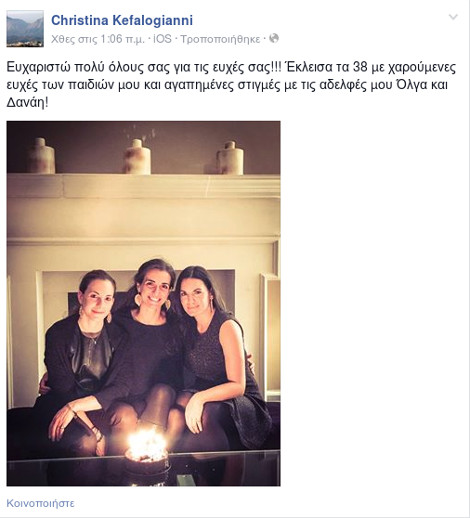Share the post with Κοινοποιήστε
Viewport: 470px width, 518px height.
tap(40, 503)
